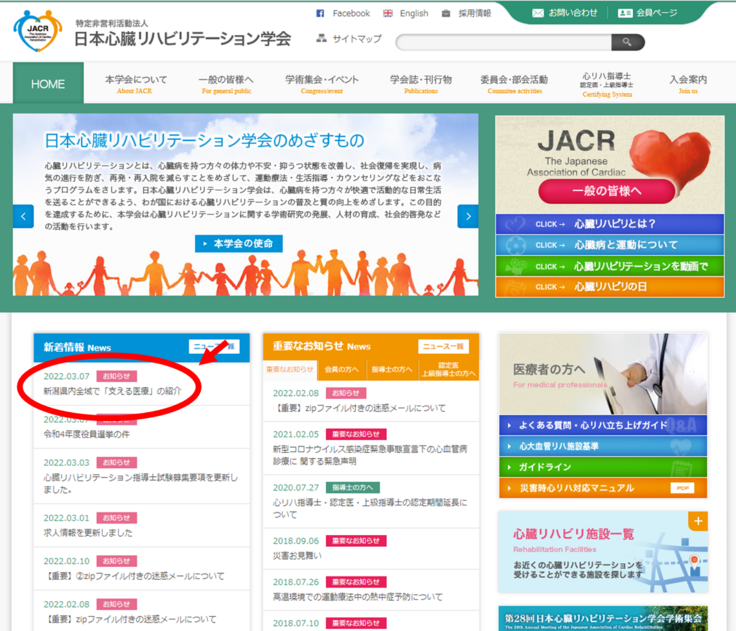Viewport: 736px width, 631px height.
Task: Open the 会員ページ member page
Action: pyautogui.click(x=647, y=13)
